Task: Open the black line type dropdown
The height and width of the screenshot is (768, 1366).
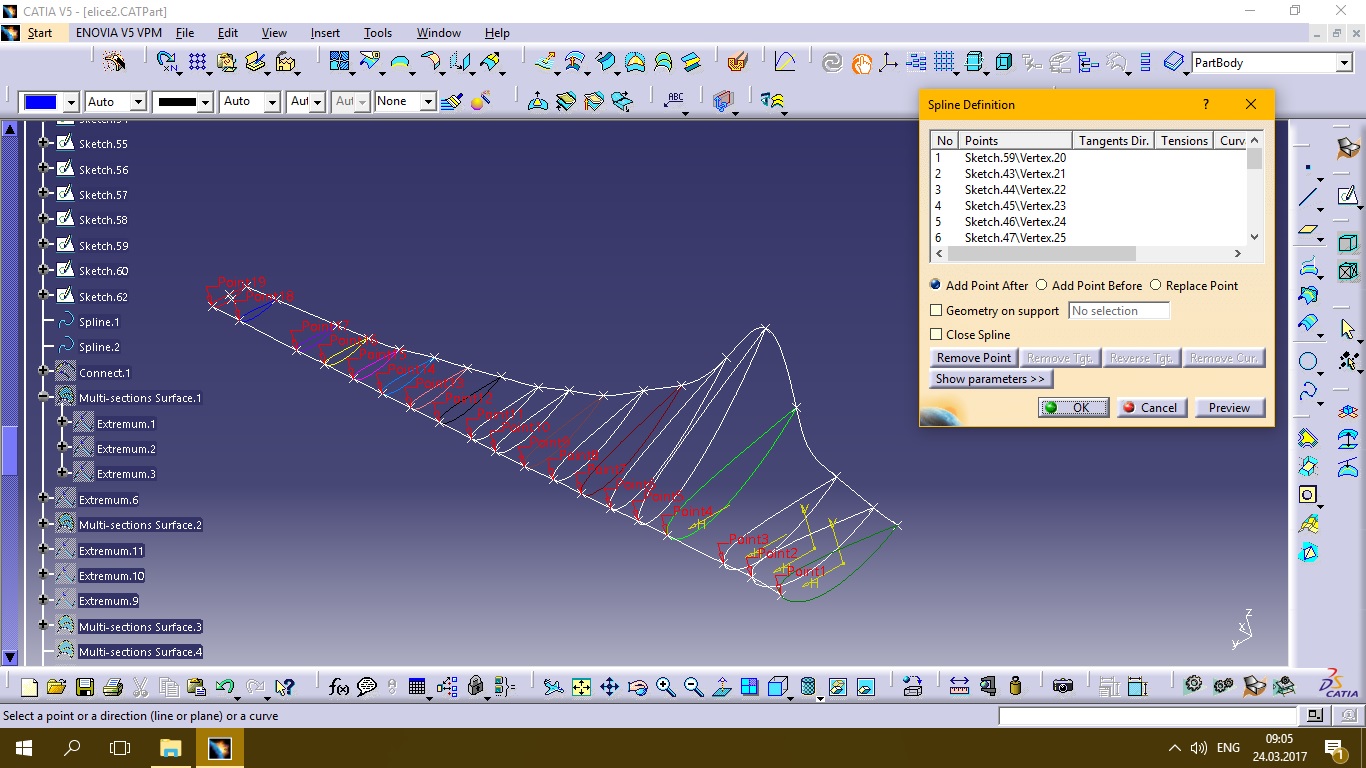Action: [x=205, y=102]
